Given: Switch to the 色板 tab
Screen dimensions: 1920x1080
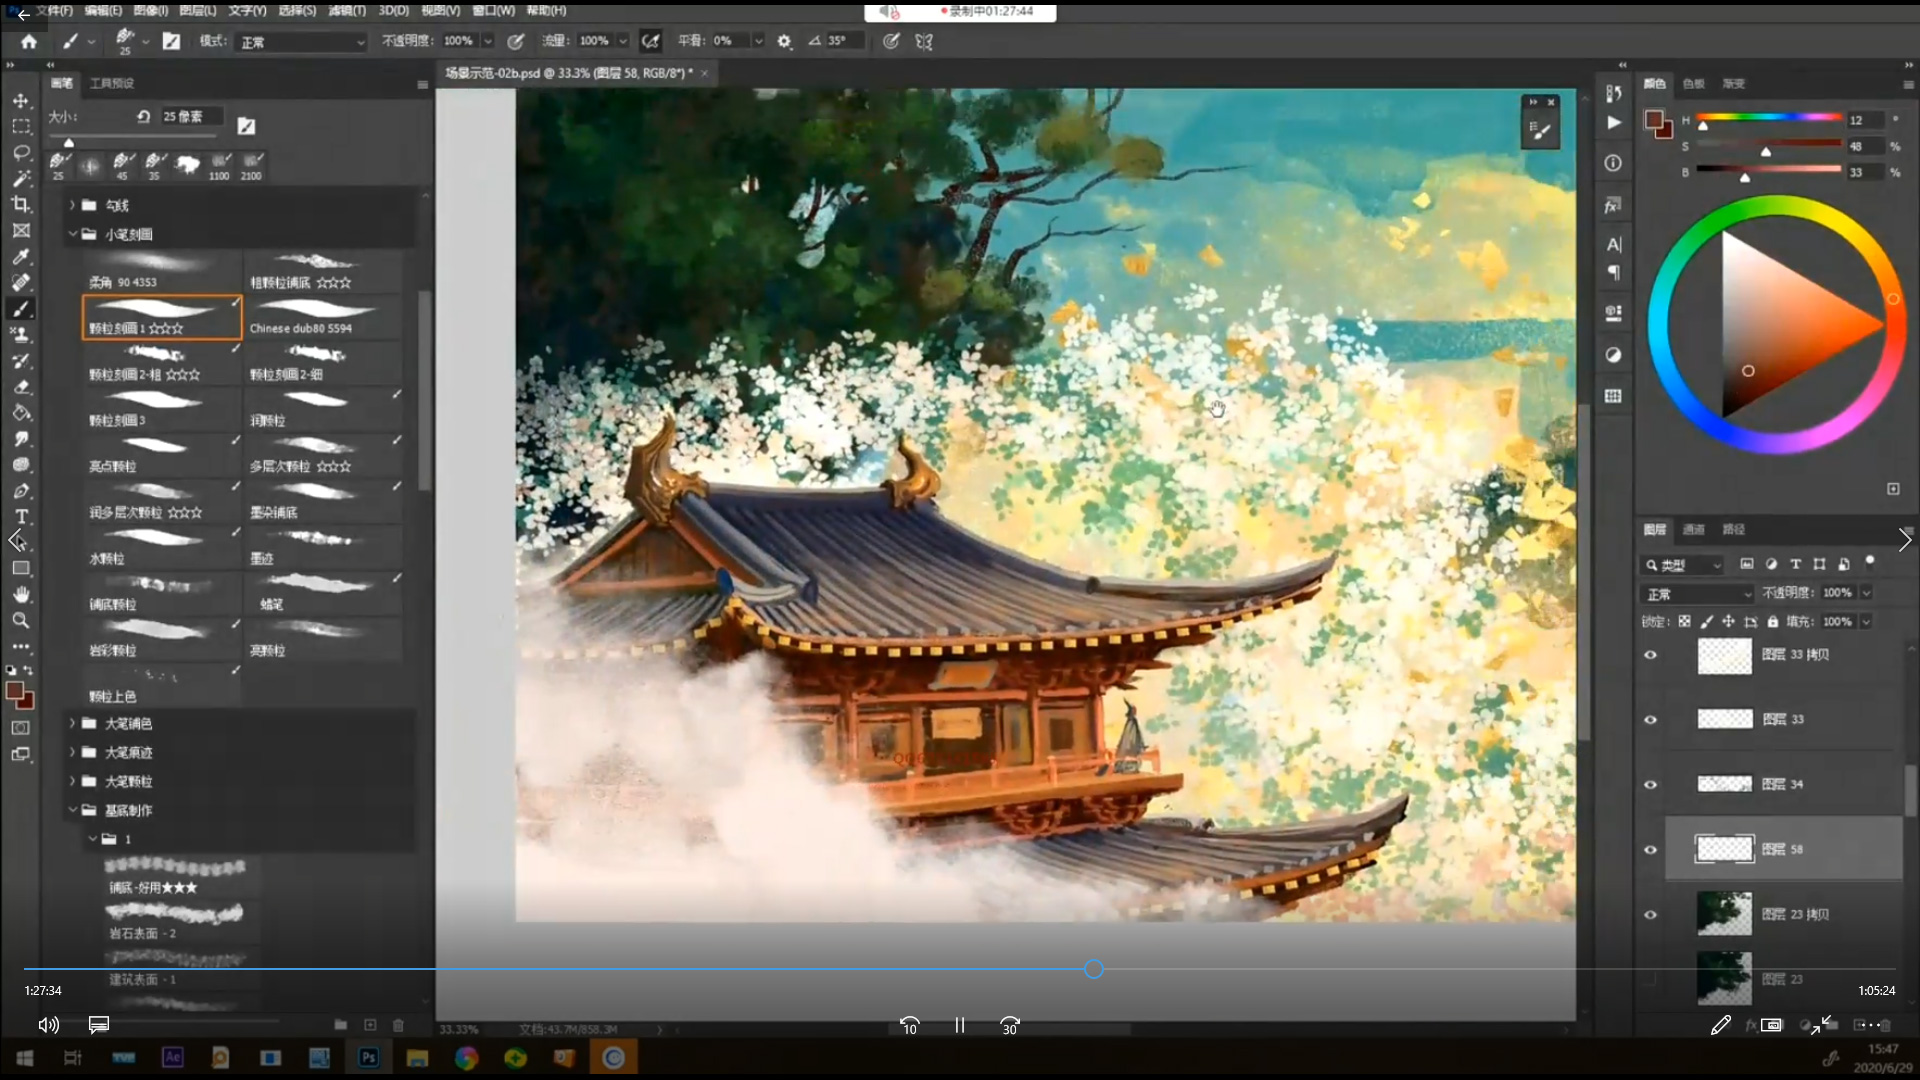Looking at the screenshot, I should point(1694,83).
